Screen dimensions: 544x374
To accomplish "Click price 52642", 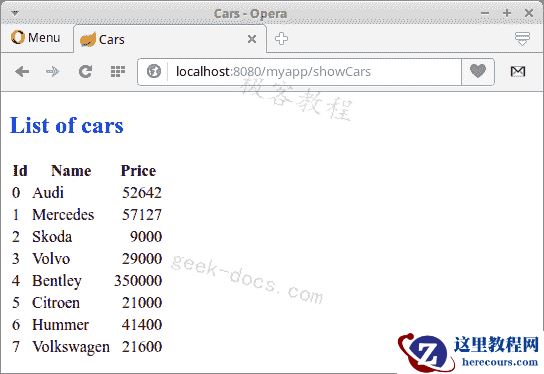I will point(142,193).
